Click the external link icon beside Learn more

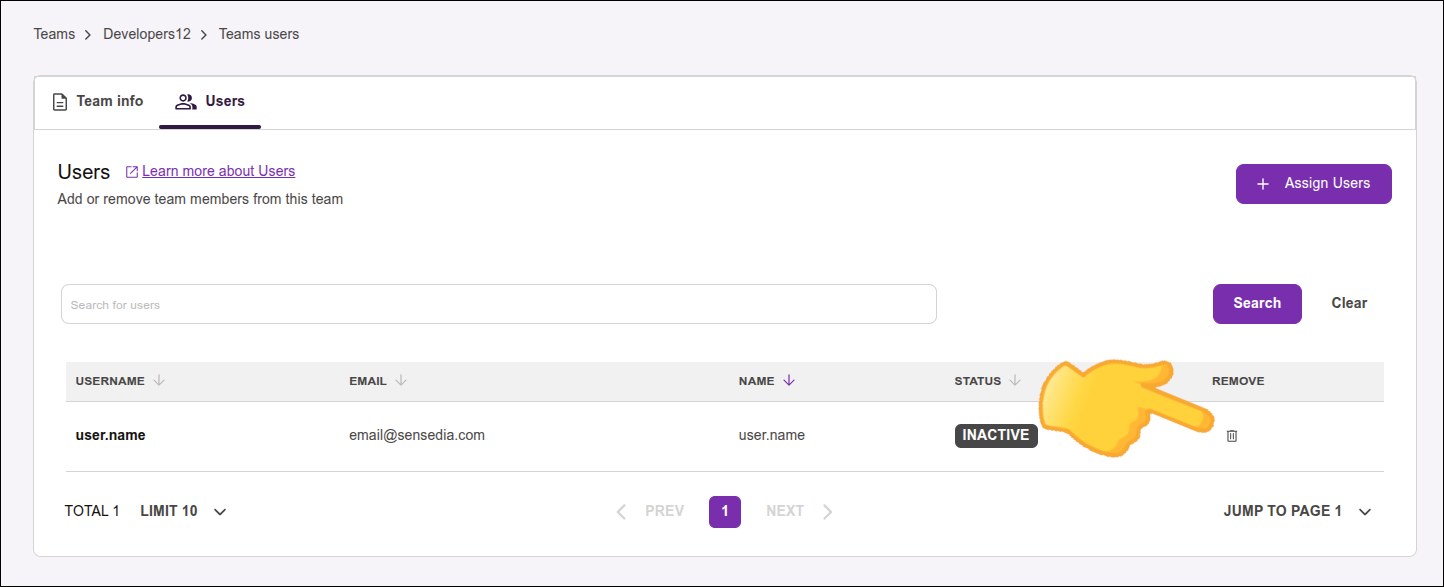click(x=132, y=172)
